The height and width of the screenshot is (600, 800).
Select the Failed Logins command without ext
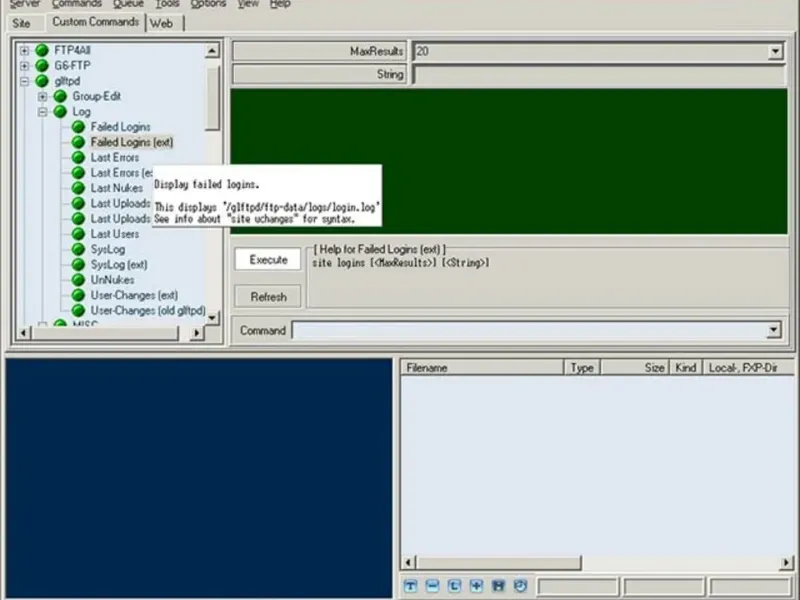point(120,127)
